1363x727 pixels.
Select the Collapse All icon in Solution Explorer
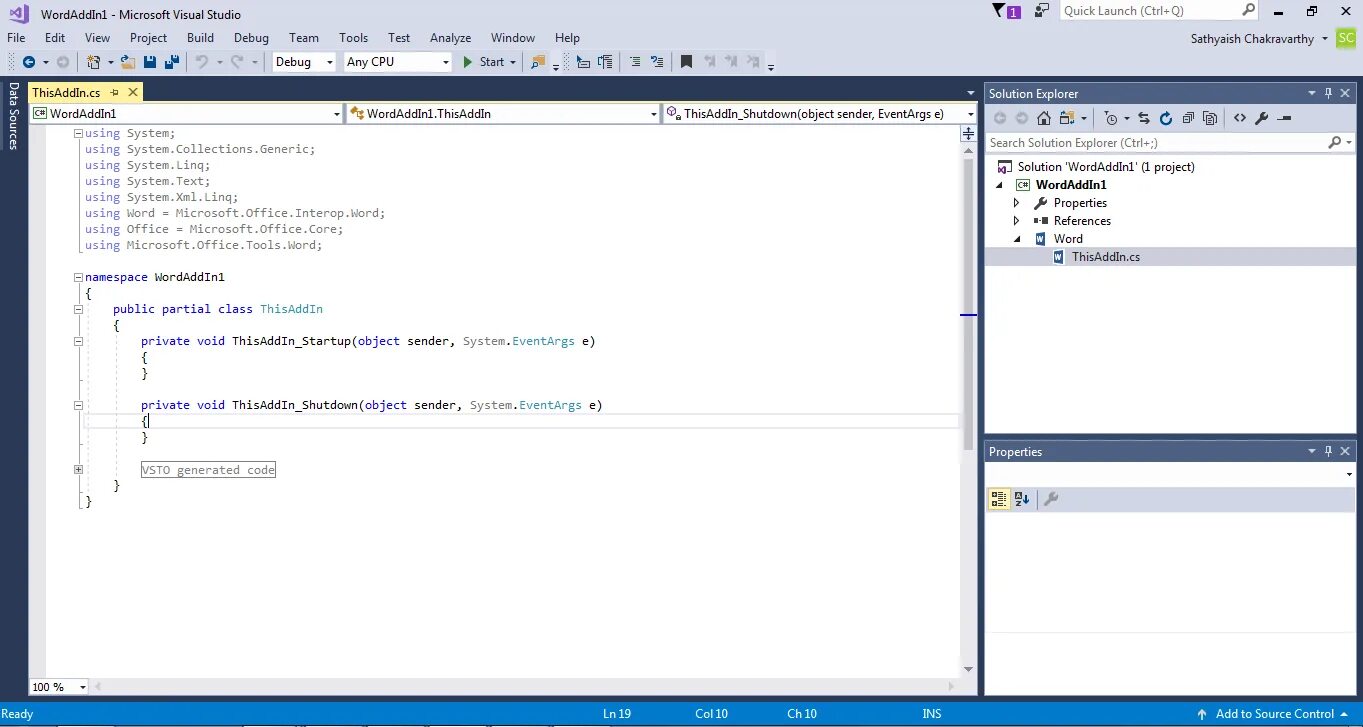[x=1188, y=118]
